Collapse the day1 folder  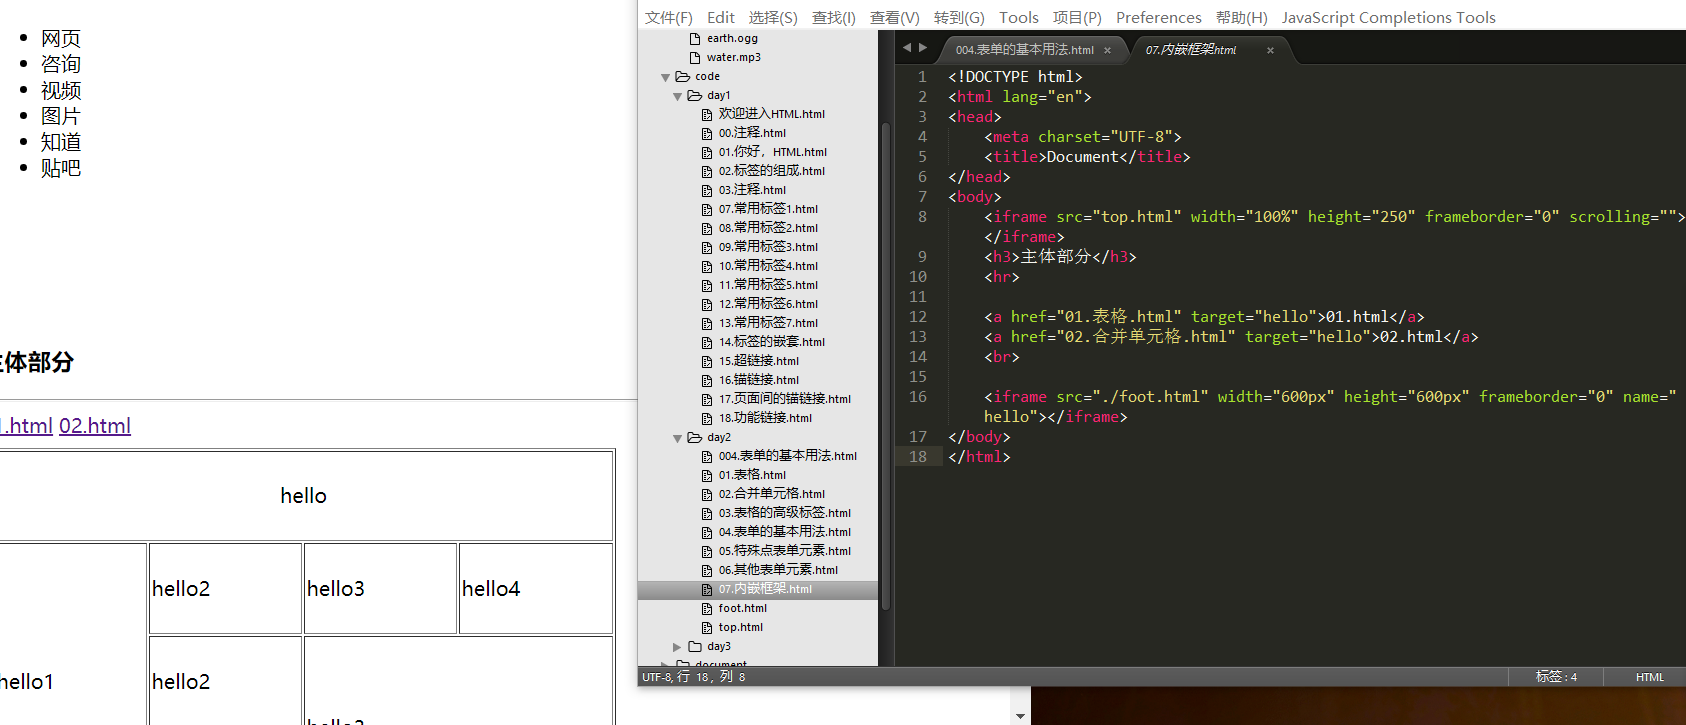(677, 96)
